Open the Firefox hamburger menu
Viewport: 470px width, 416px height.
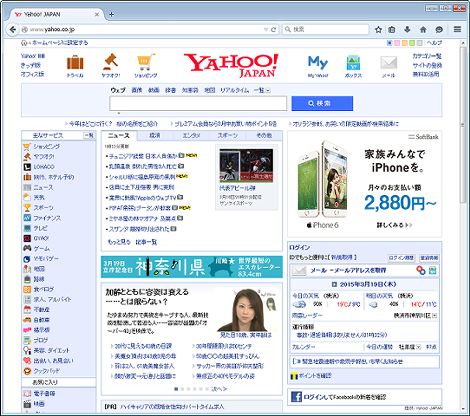click(x=457, y=29)
